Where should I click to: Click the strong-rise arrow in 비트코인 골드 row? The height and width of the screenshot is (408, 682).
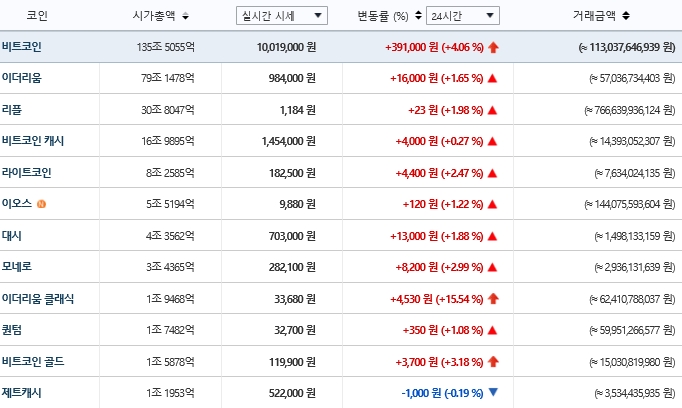tap(493, 361)
